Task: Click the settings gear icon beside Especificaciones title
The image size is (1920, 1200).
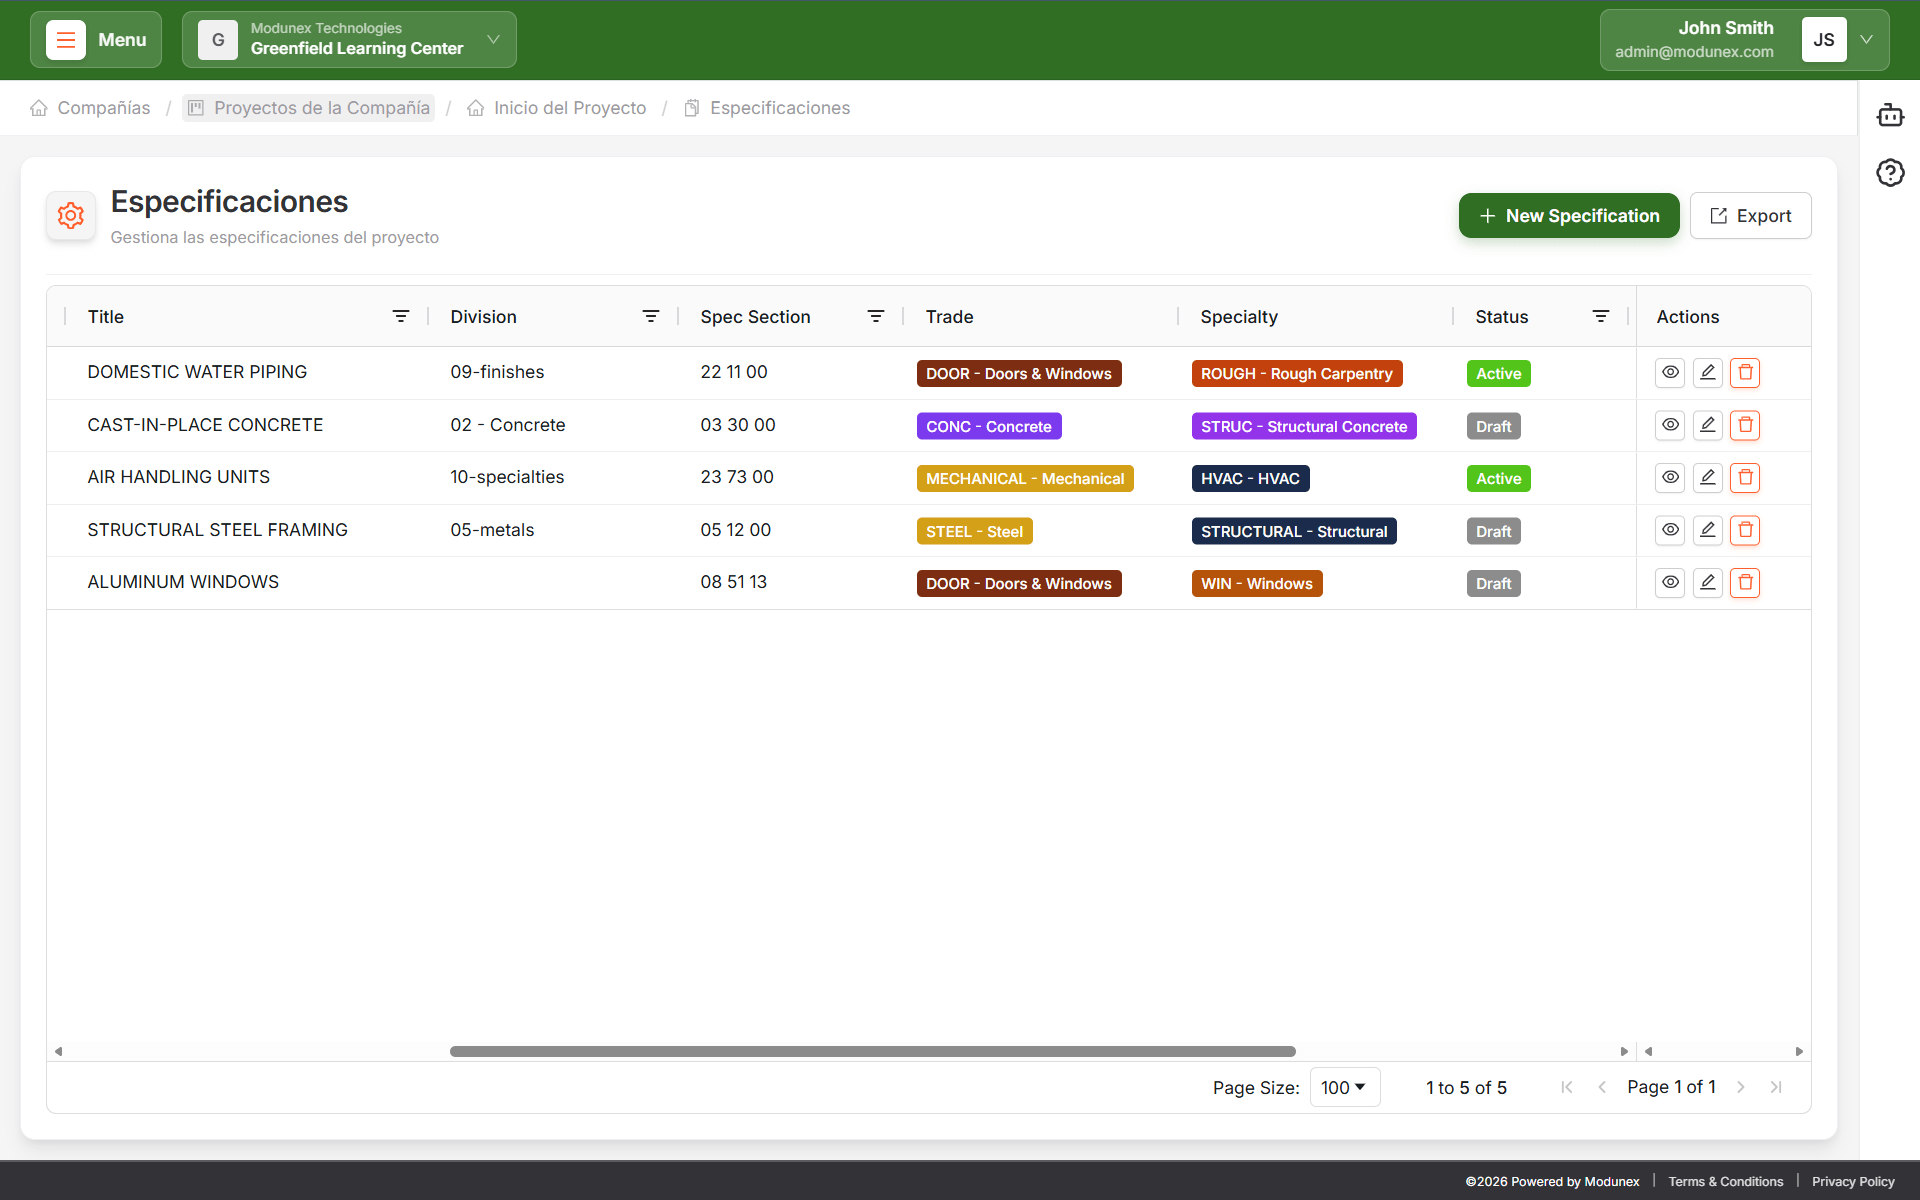Action: tap(70, 215)
